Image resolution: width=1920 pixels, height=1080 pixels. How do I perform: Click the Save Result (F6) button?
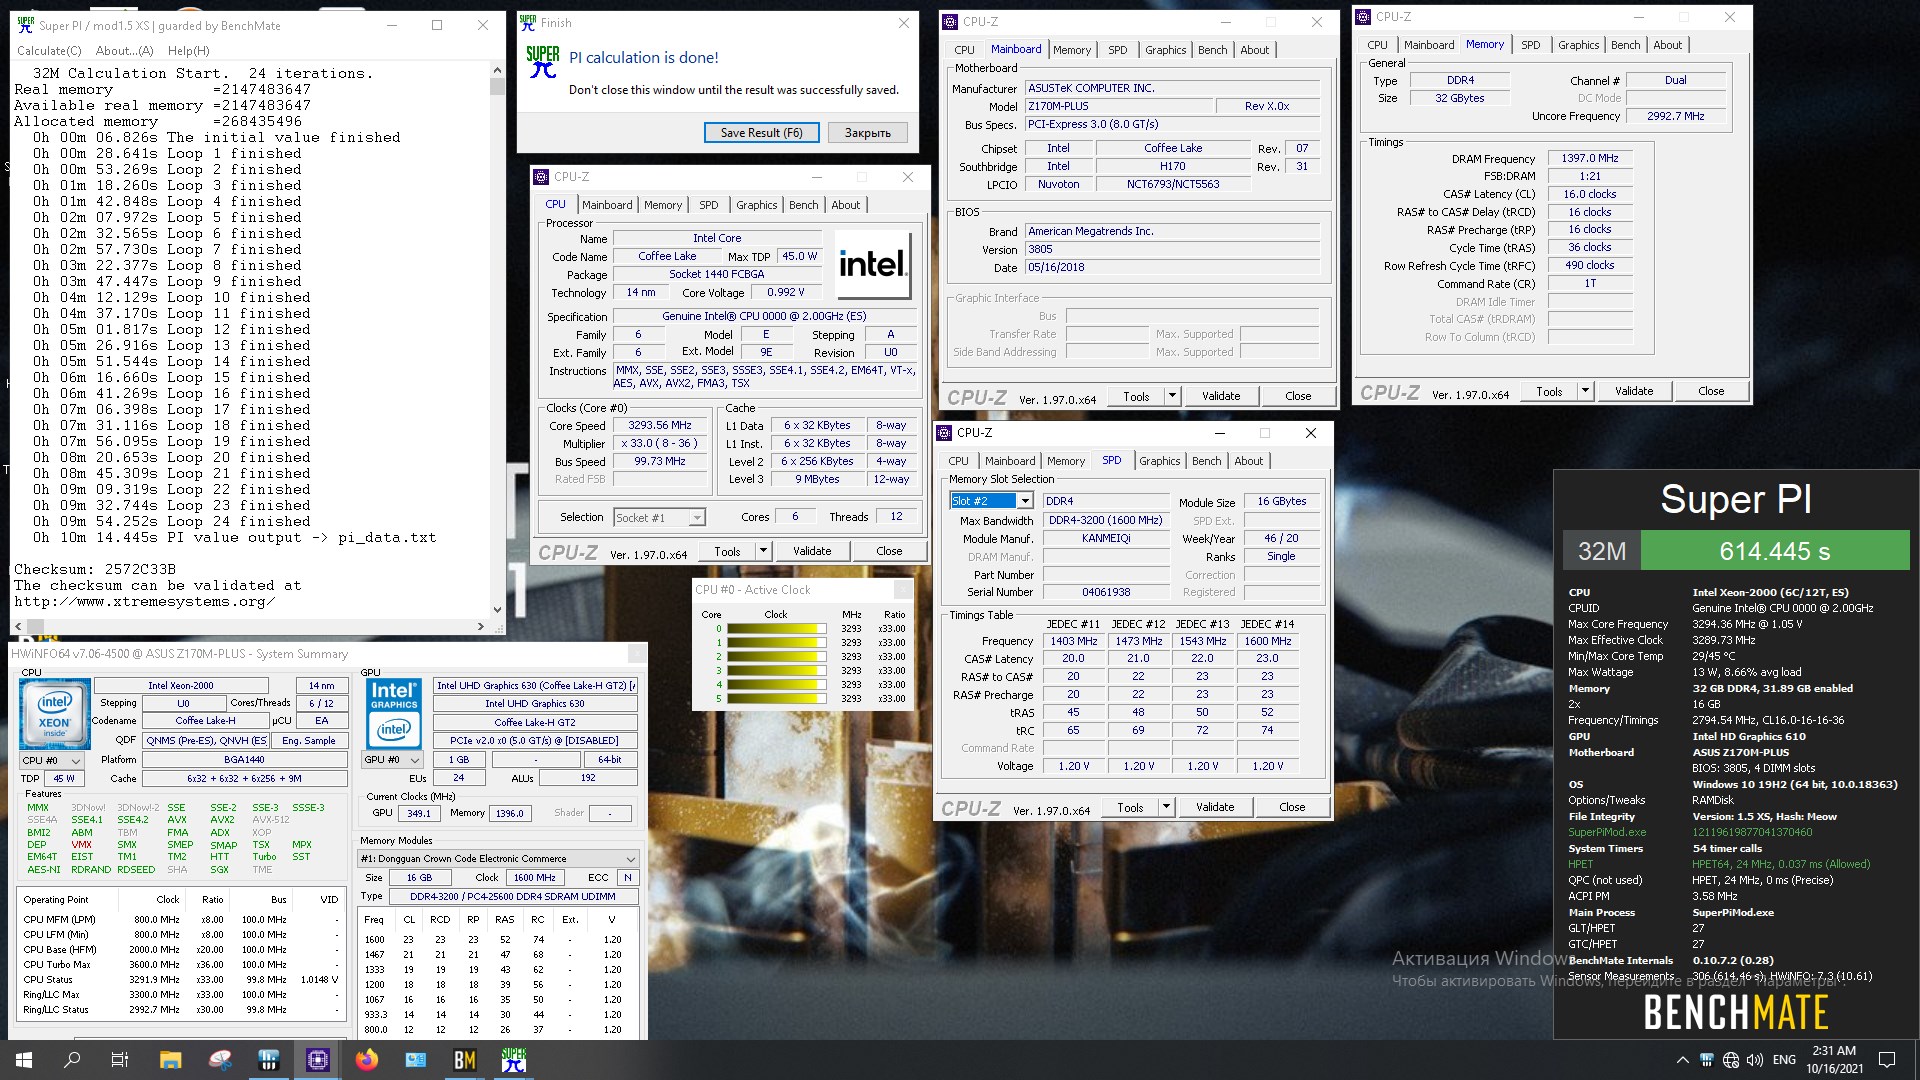click(761, 133)
